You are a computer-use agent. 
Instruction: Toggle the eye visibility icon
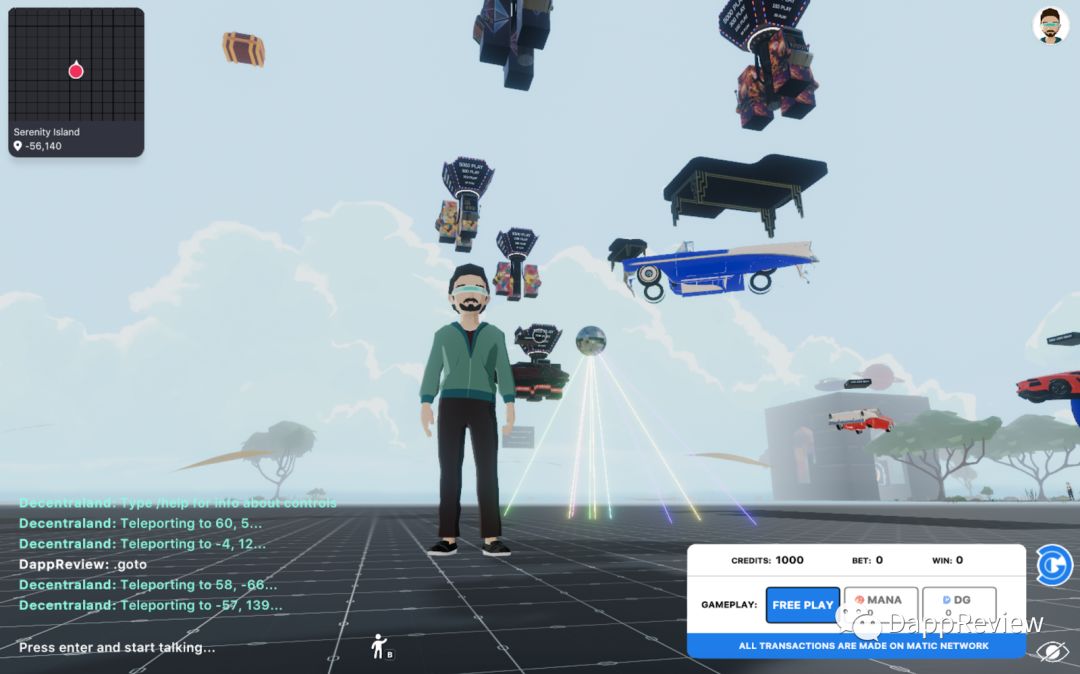pyautogui.click(x=1053, y=651)
